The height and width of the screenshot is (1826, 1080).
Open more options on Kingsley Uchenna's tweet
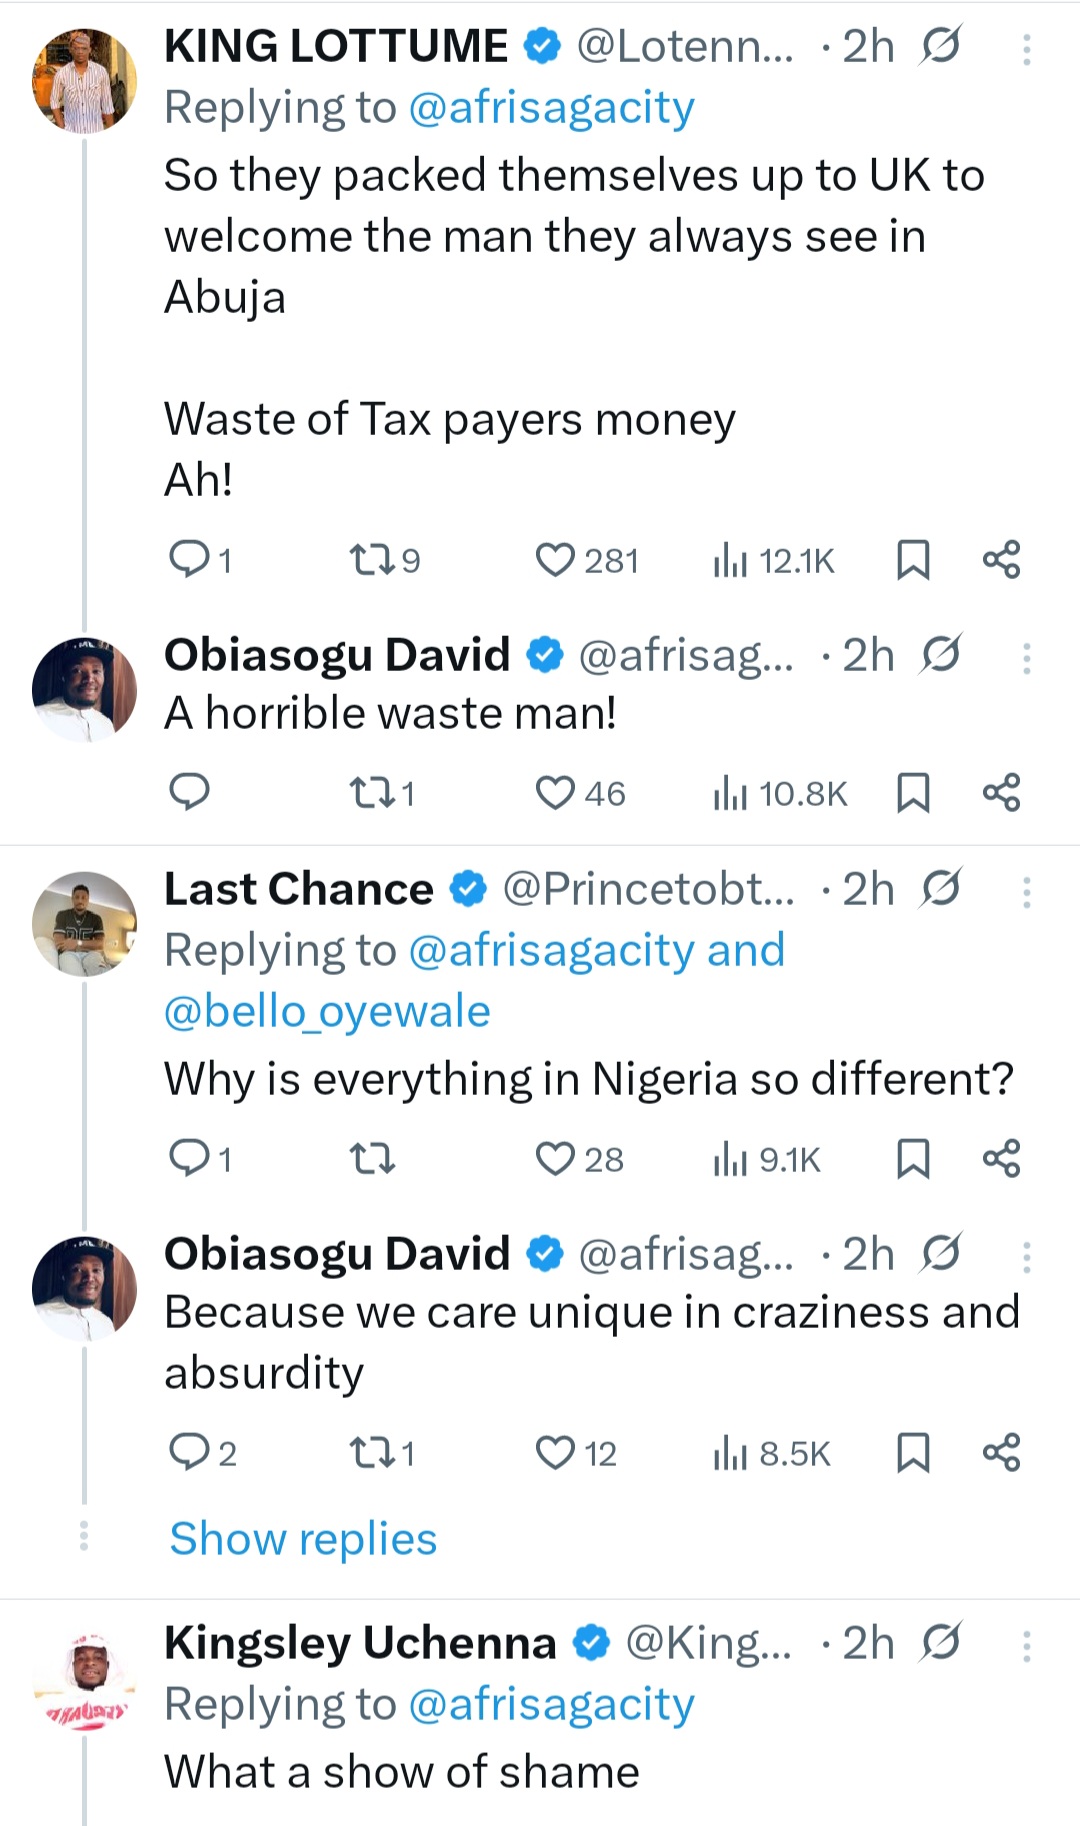click(1026, 1645)
